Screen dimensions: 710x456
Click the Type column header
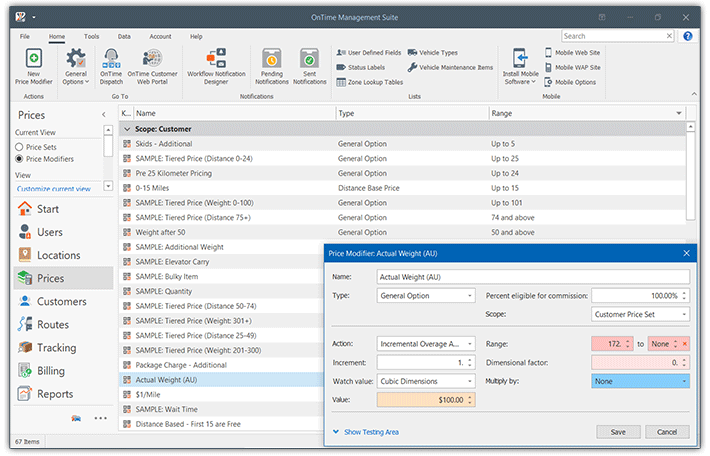pos(412,113)
